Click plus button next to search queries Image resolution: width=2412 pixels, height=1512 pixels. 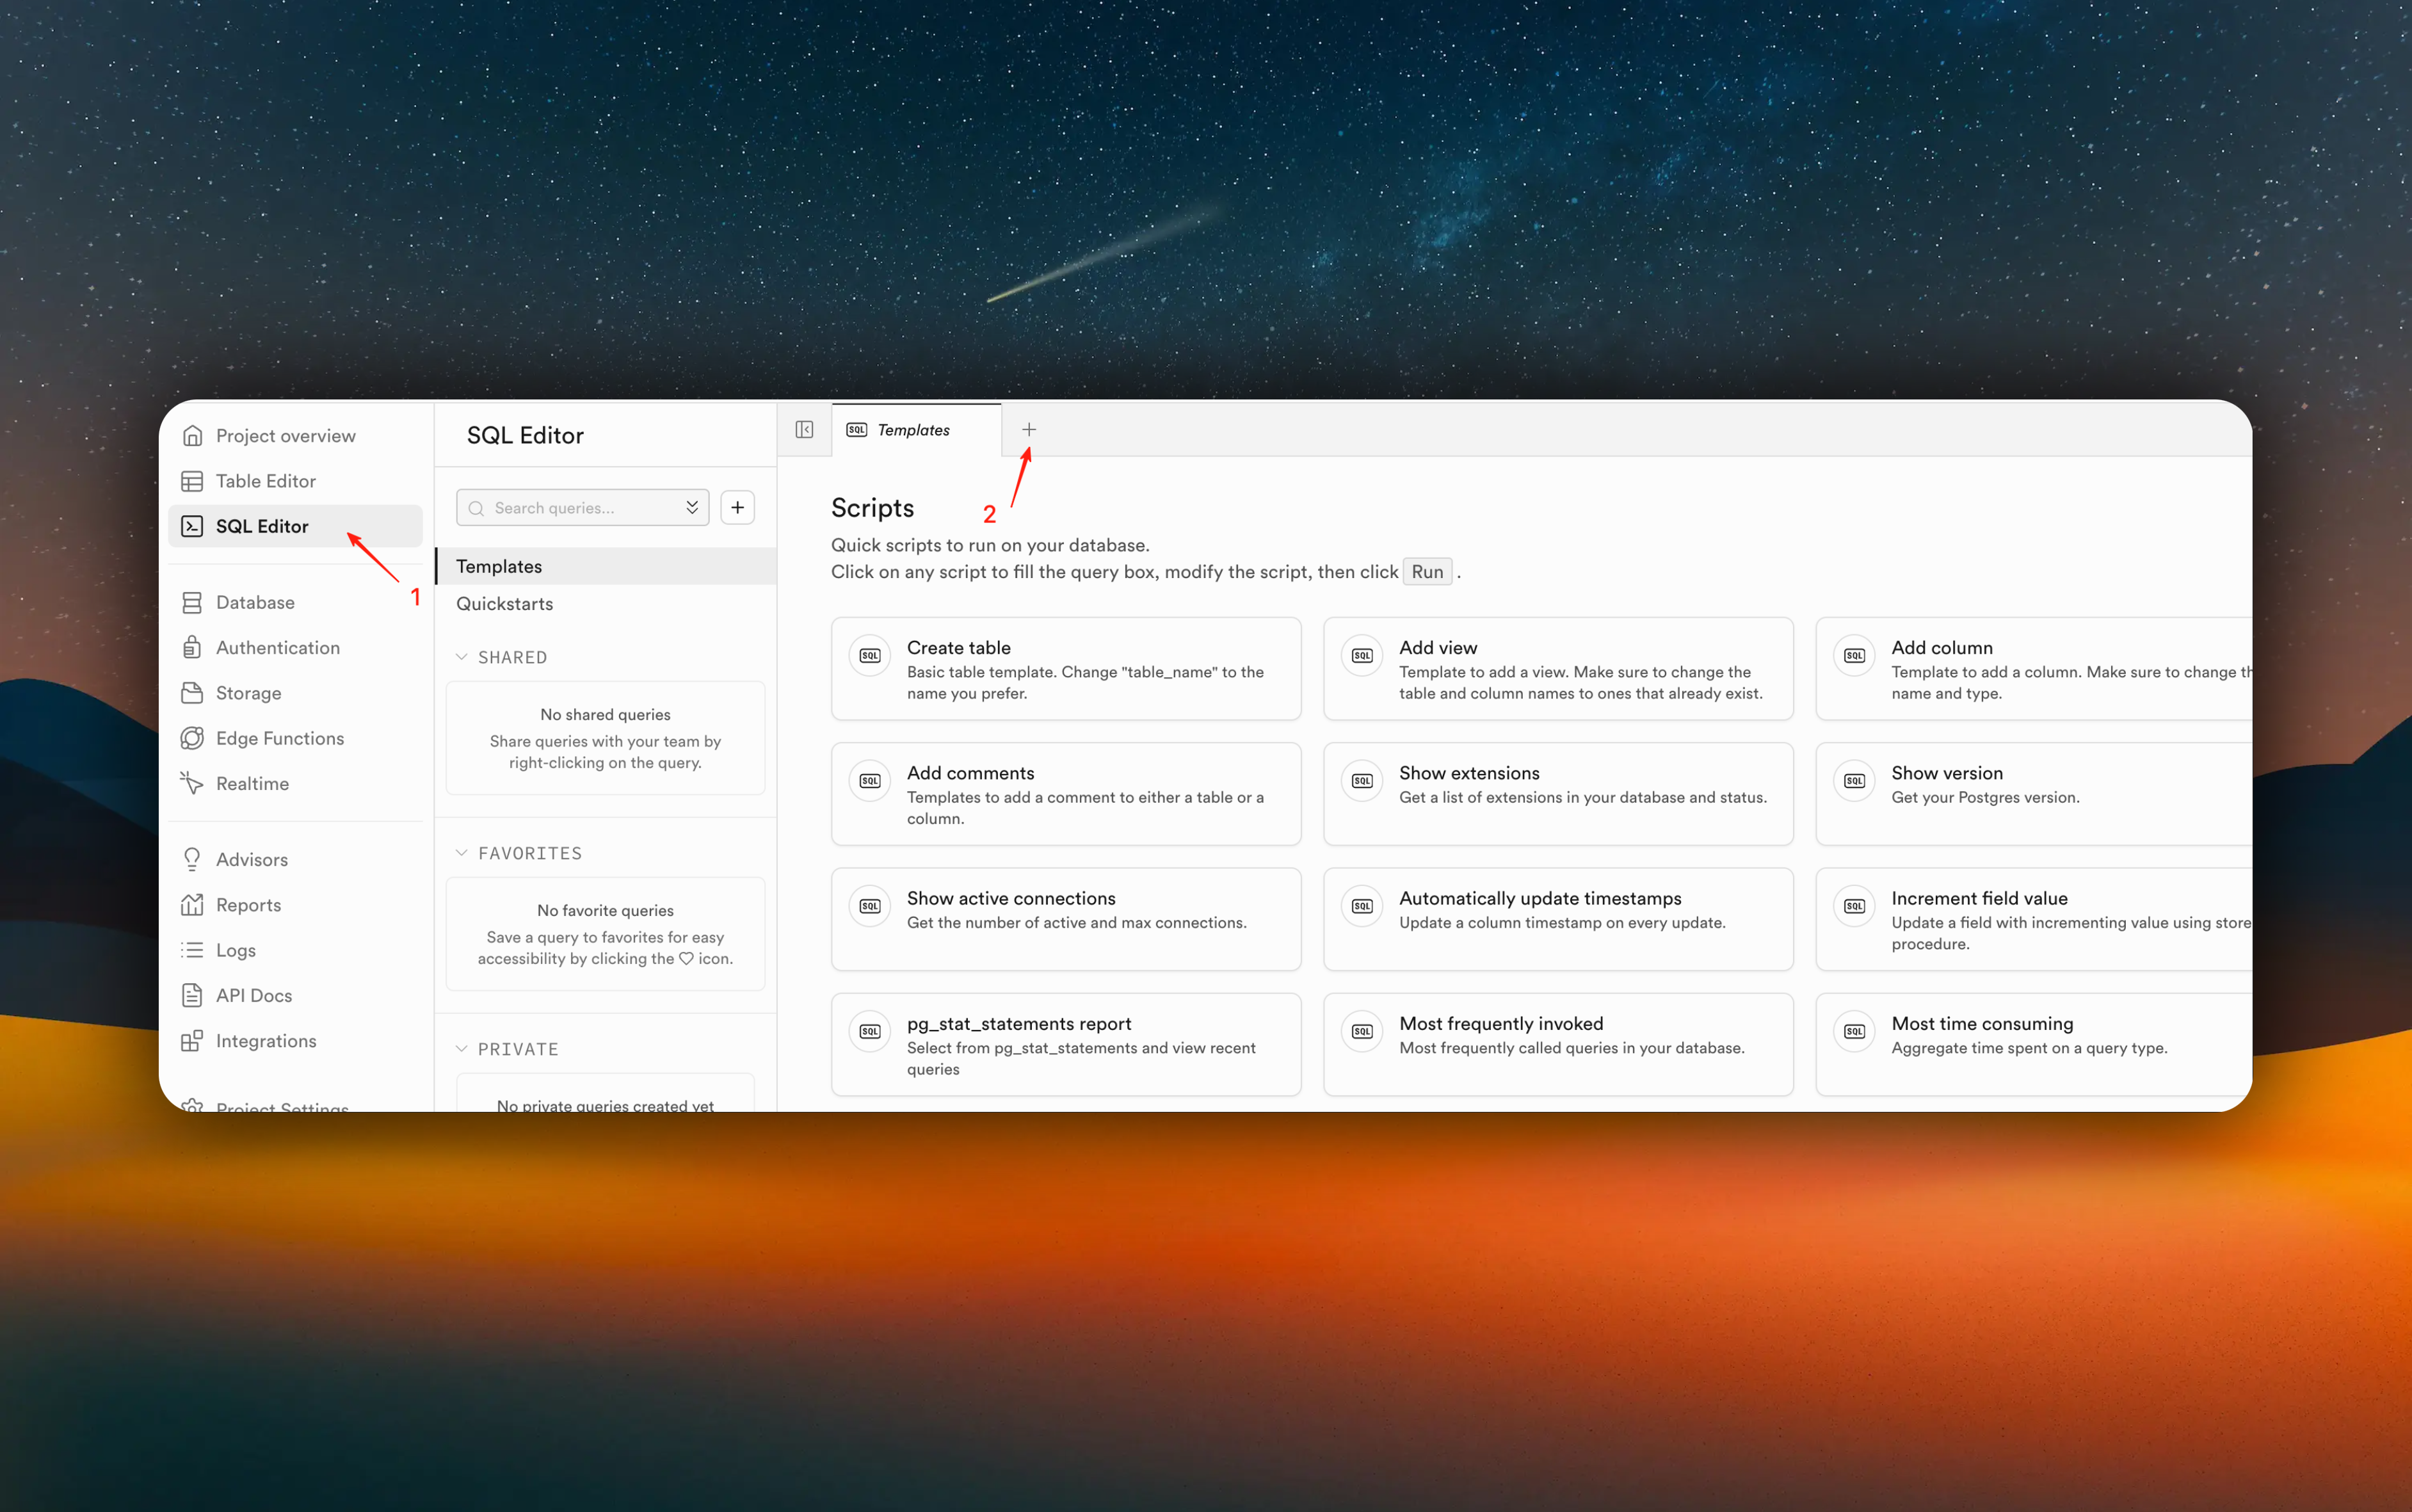737,507
